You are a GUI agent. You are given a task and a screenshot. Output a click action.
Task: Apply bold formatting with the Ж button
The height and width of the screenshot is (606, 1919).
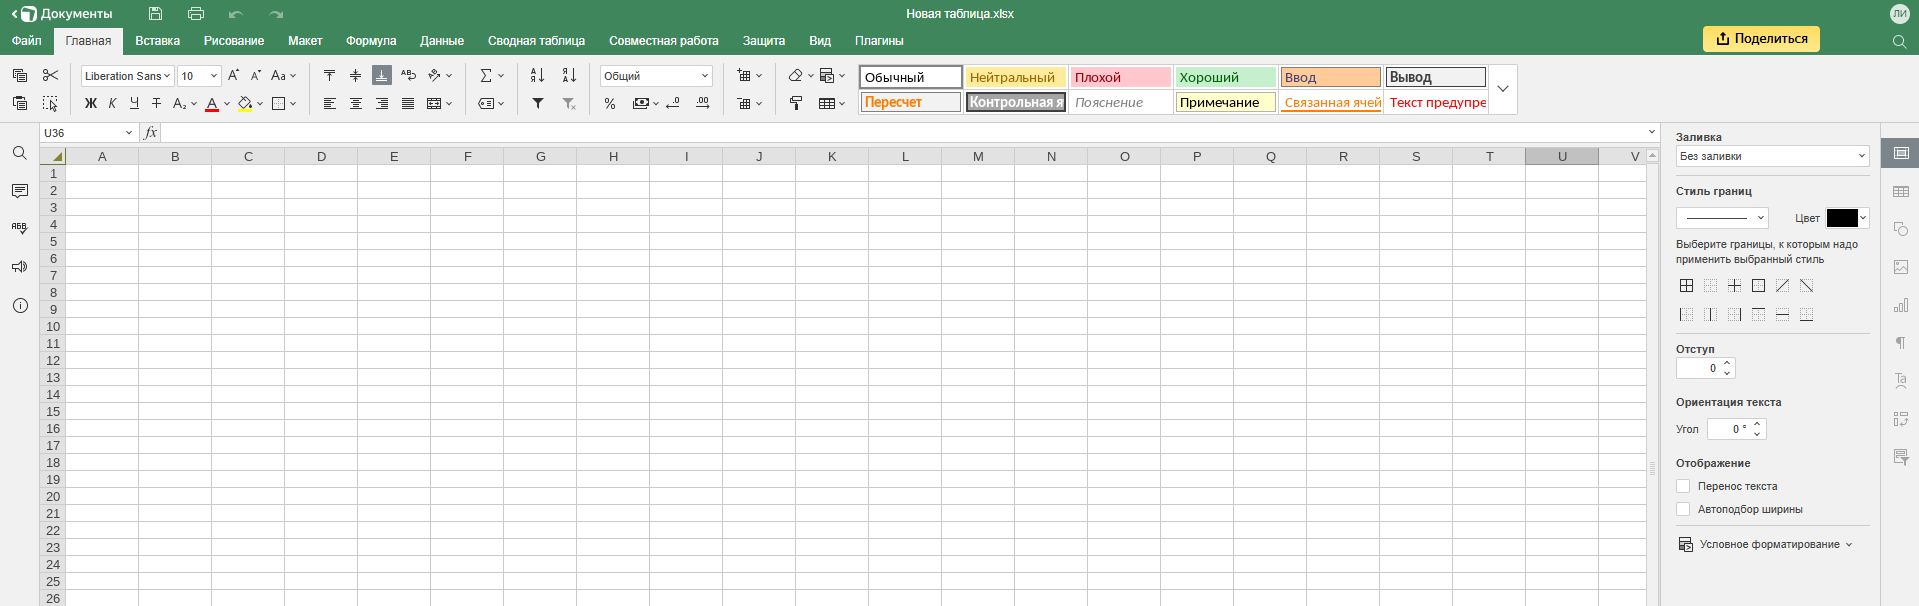90,103
